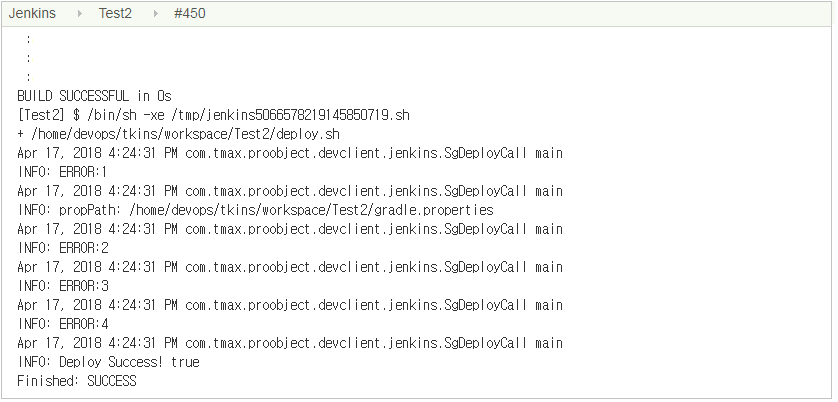This screenshot has width=838, height=402.
Task: Click the third colon placeholder line
Action: point(28,78)
